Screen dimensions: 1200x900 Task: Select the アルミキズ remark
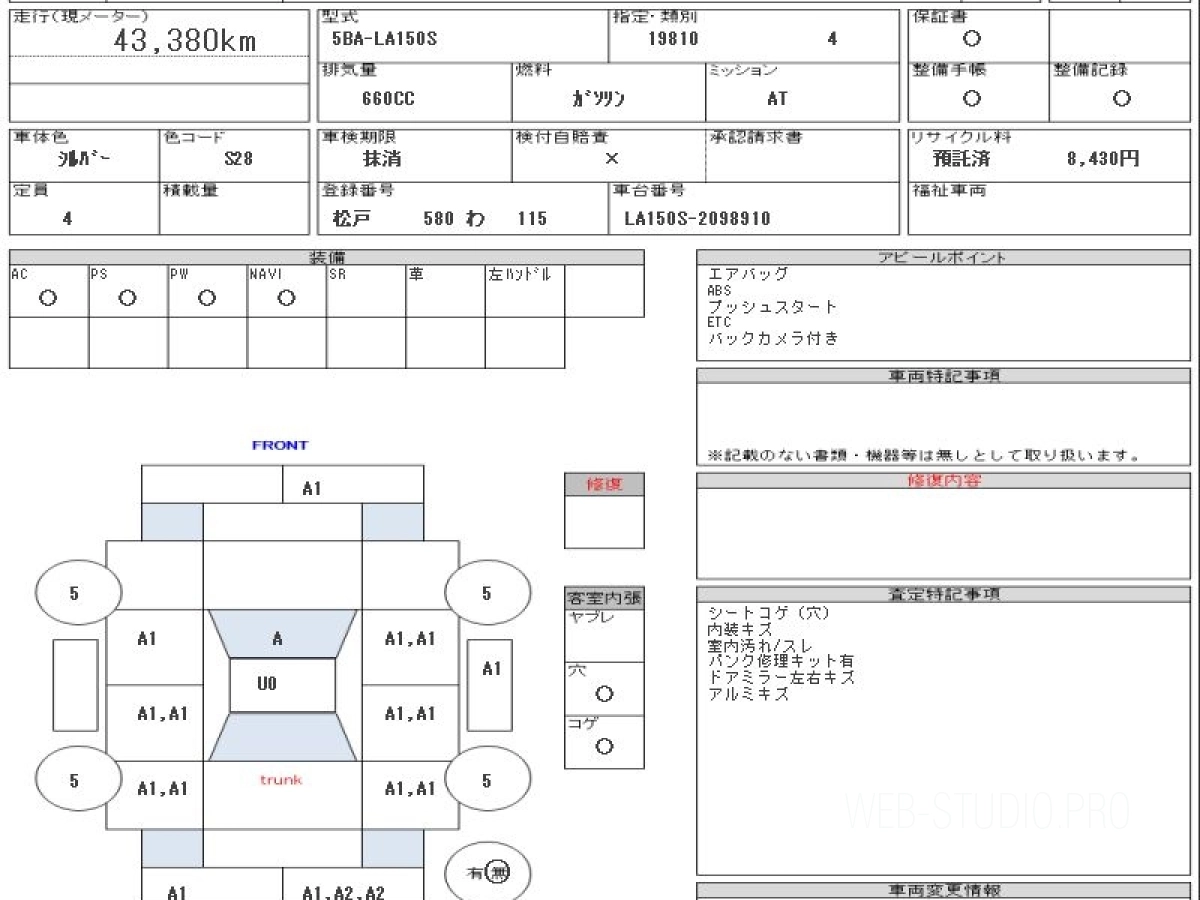(x=748, y=694)
